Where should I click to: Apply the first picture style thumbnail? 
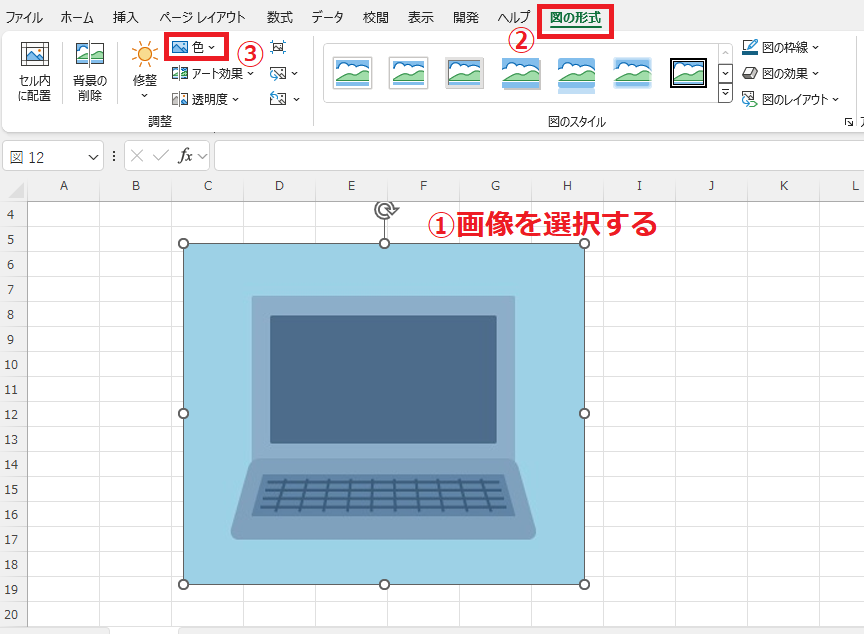pos(352,73)
